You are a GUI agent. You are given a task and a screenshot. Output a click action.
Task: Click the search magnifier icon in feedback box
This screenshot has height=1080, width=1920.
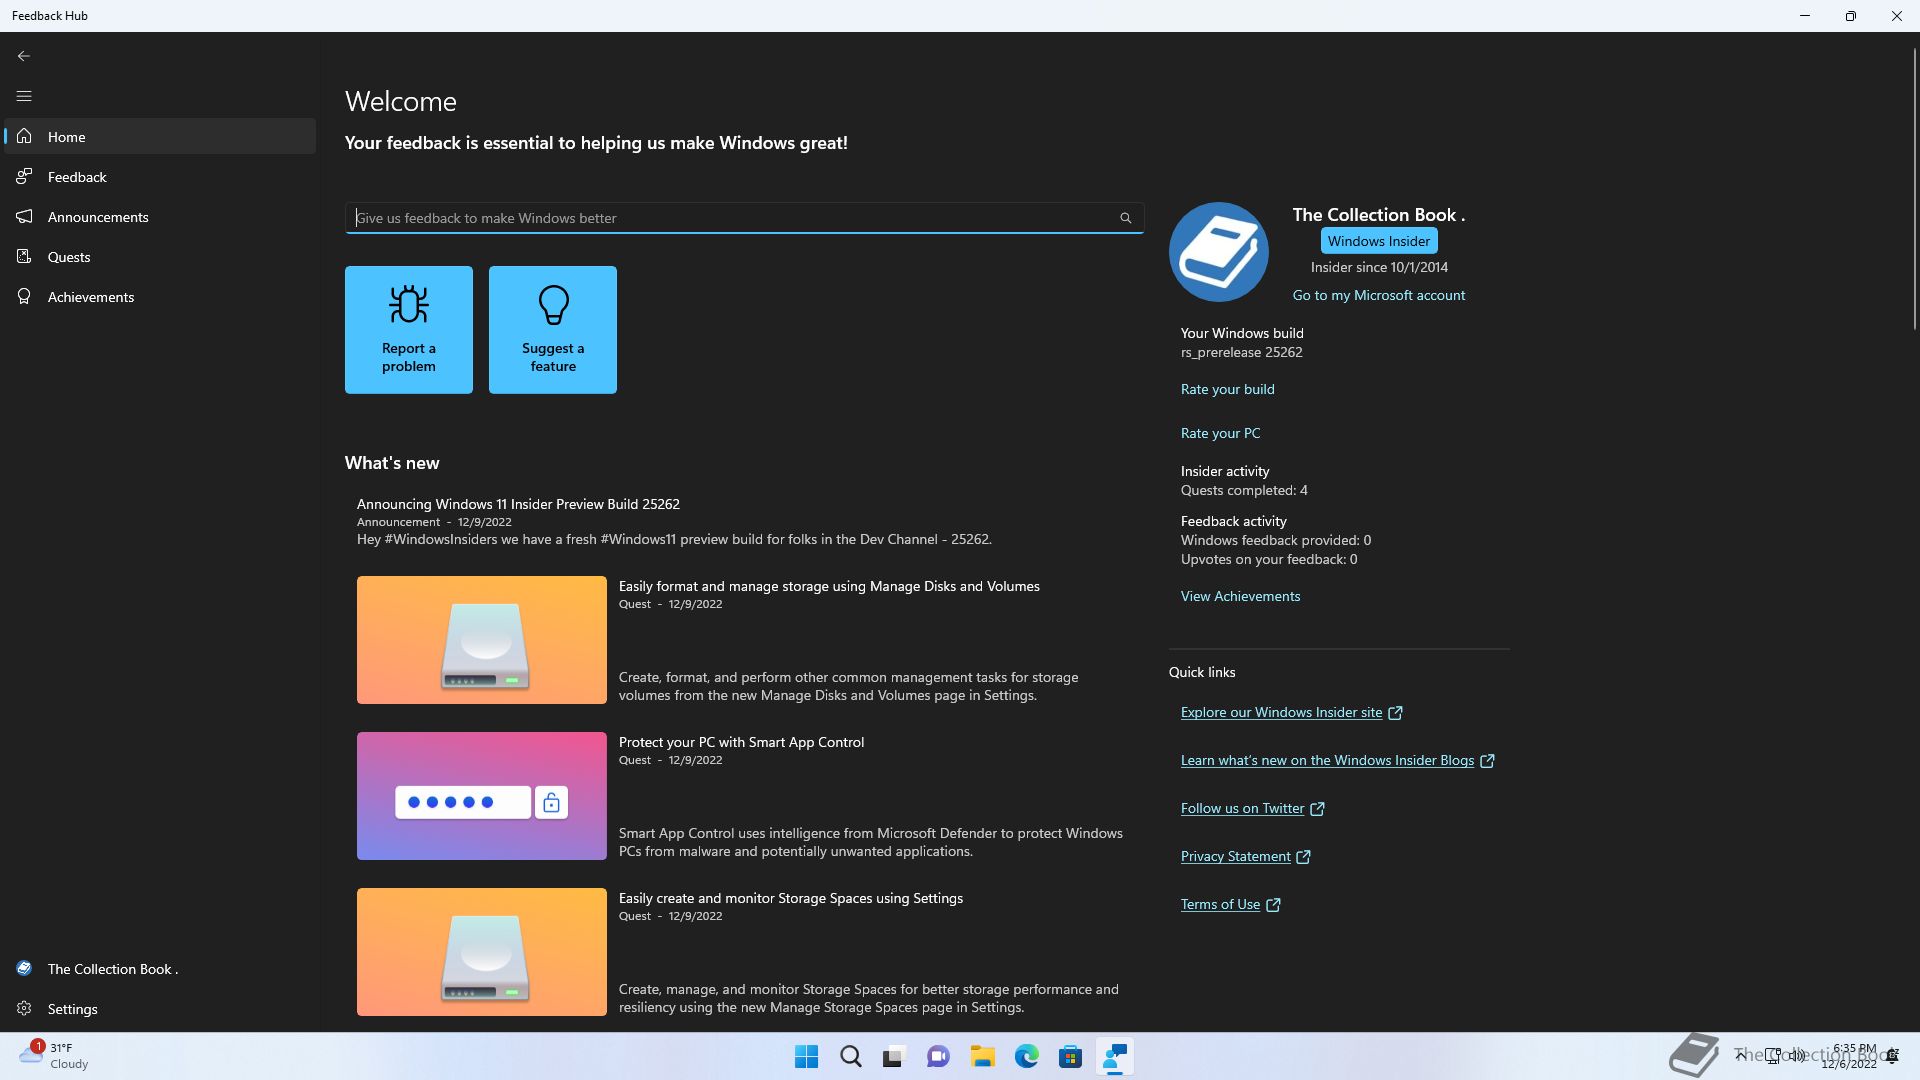pos(1125,218)
